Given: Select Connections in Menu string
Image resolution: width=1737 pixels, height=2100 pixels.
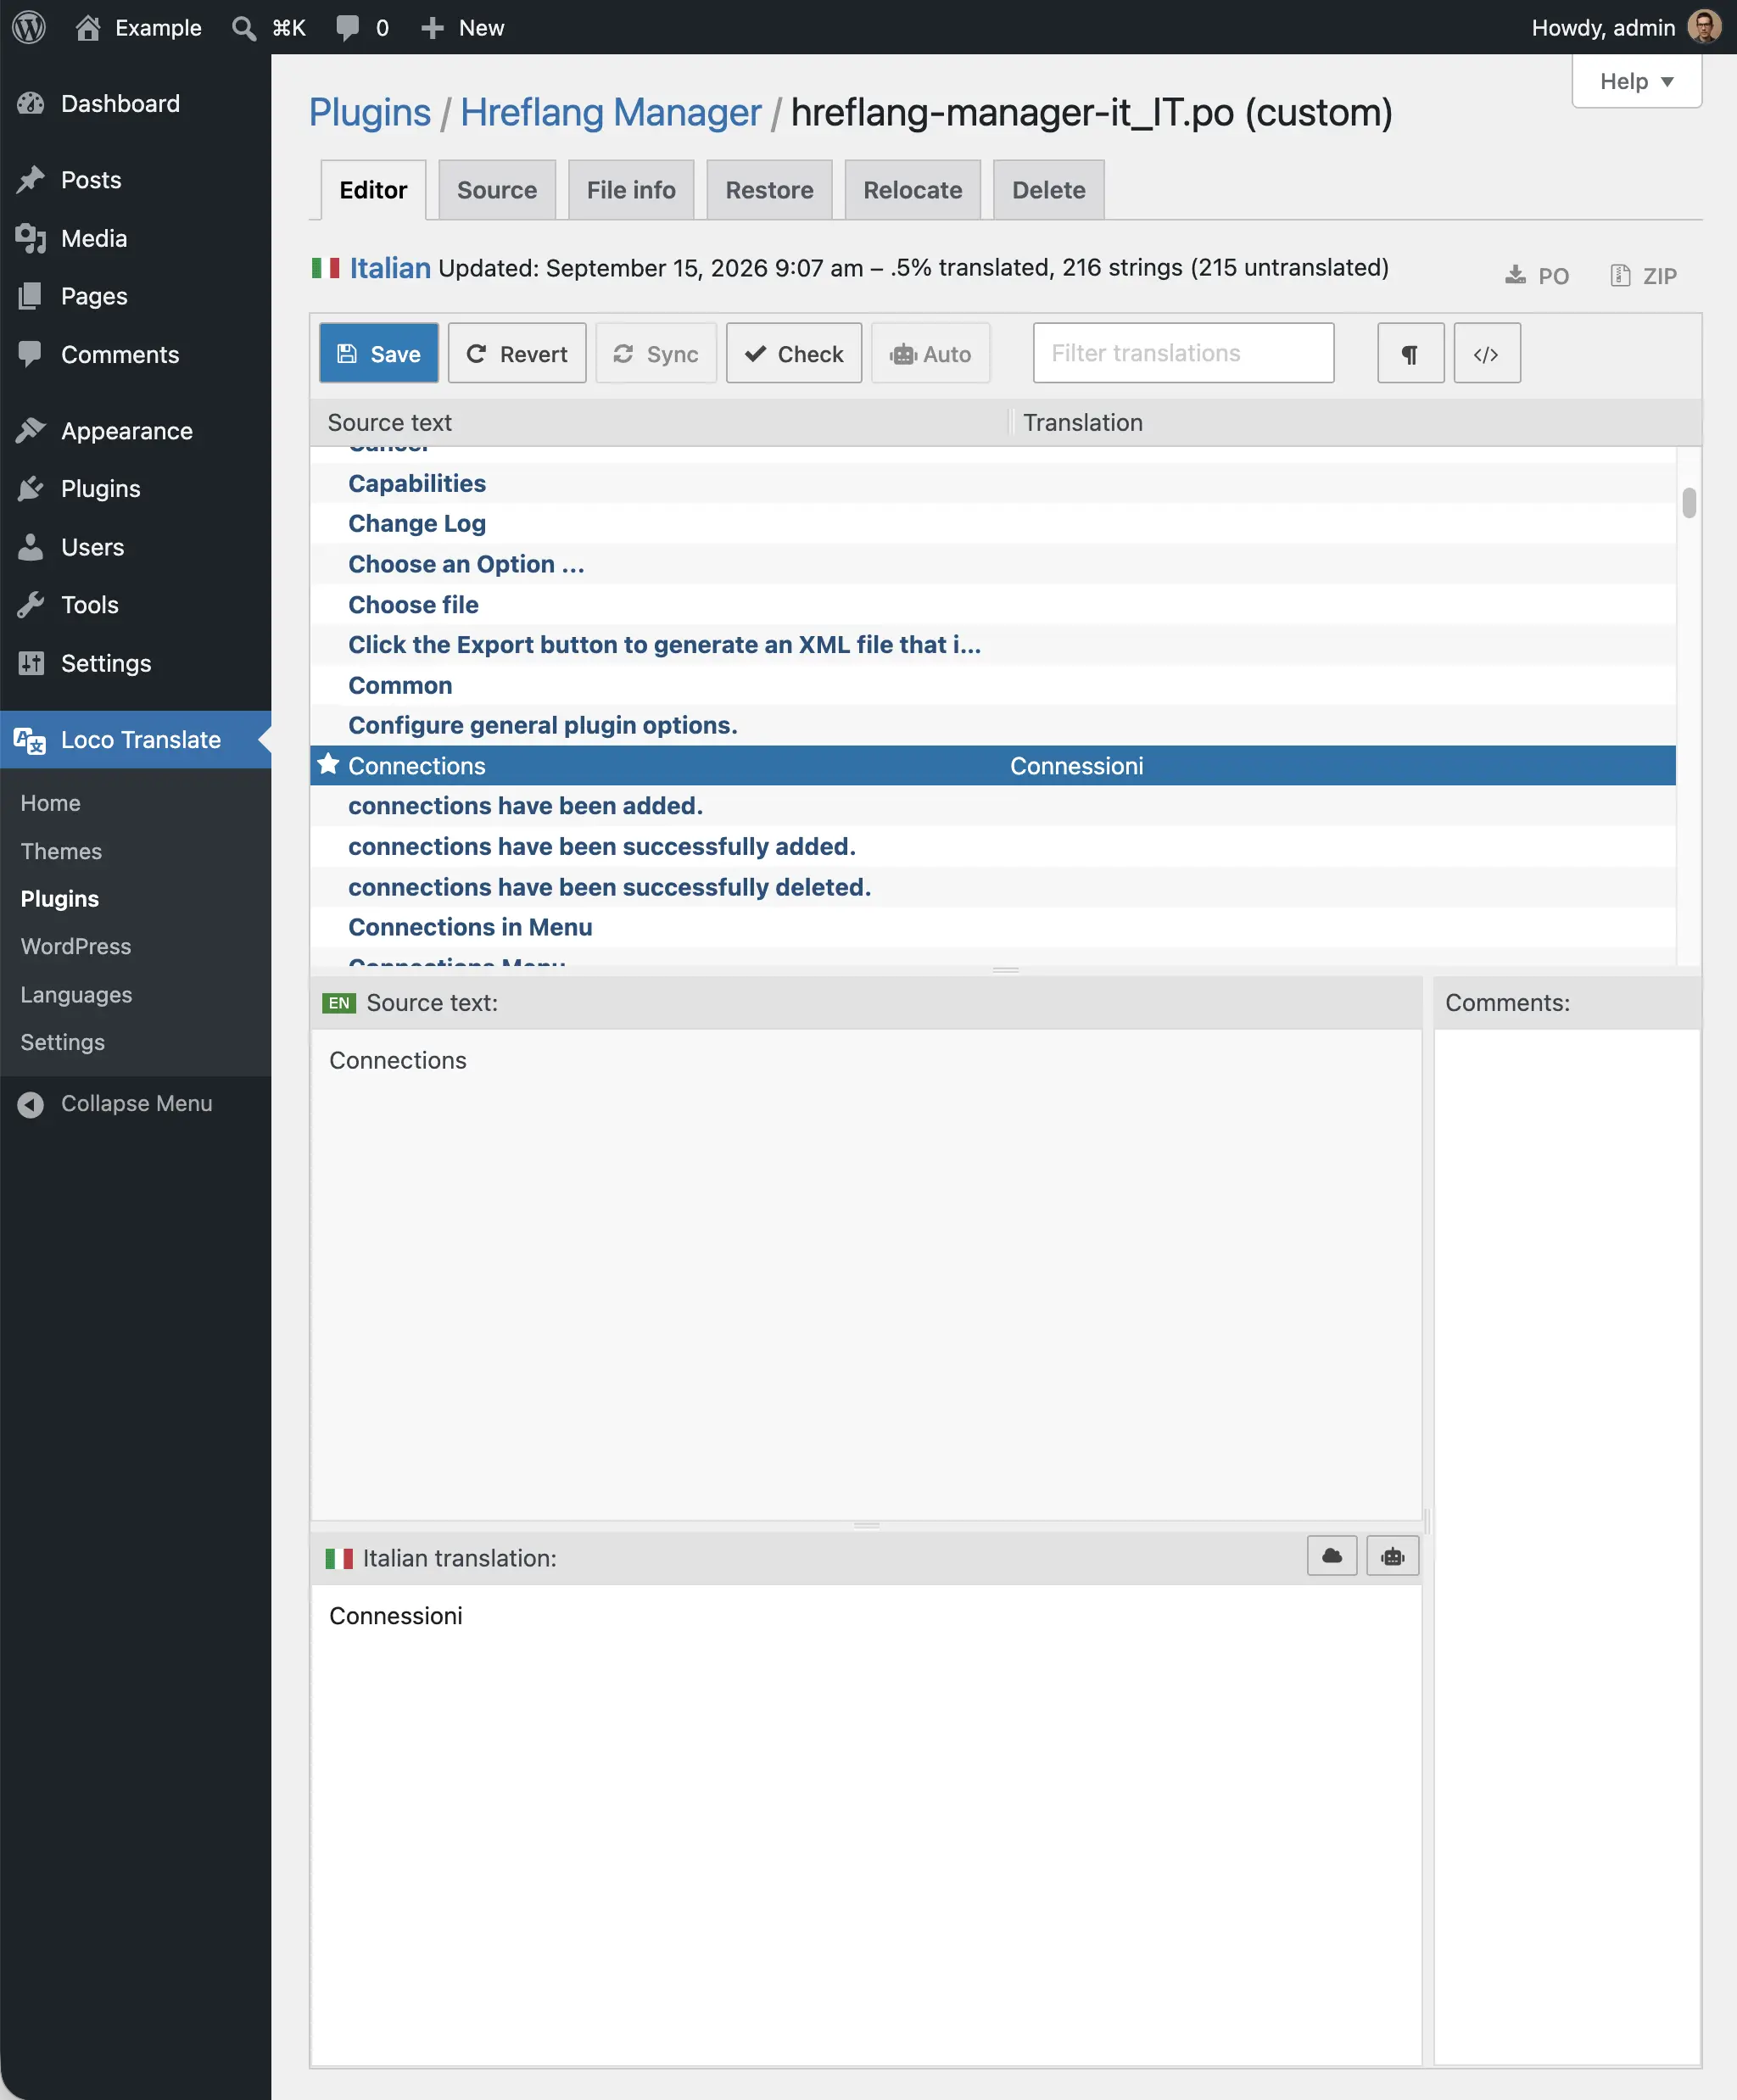Looking at the screenshot, I should point(993,927).
